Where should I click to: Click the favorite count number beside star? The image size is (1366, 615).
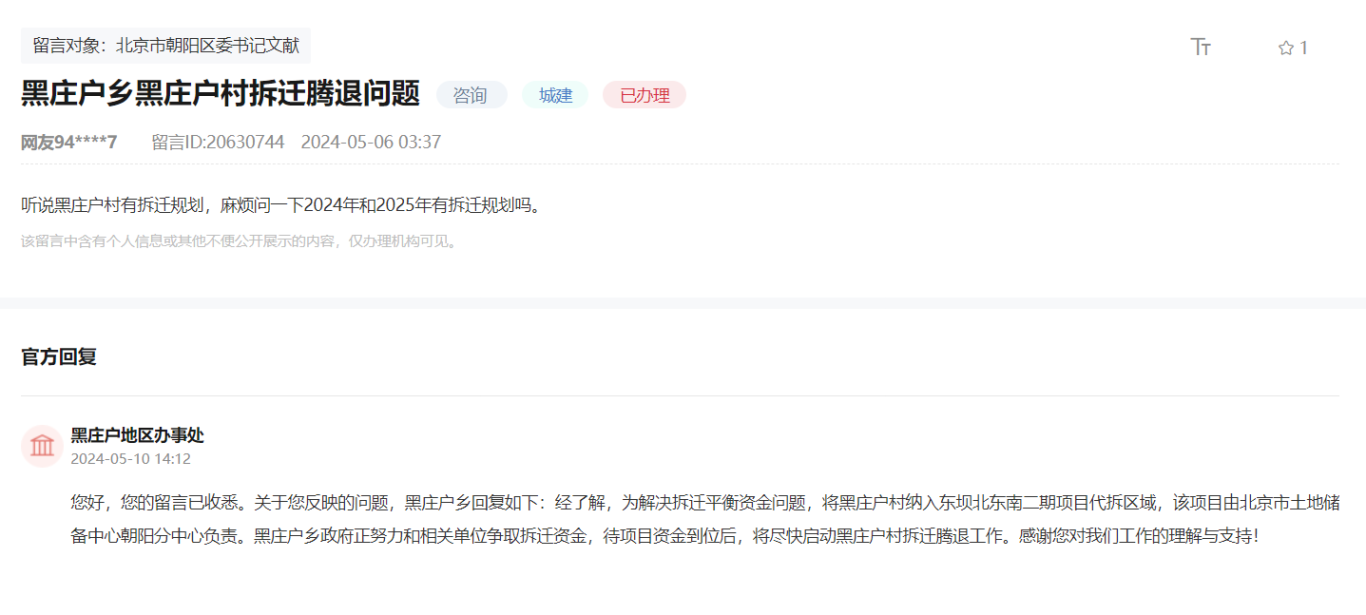1303,48
